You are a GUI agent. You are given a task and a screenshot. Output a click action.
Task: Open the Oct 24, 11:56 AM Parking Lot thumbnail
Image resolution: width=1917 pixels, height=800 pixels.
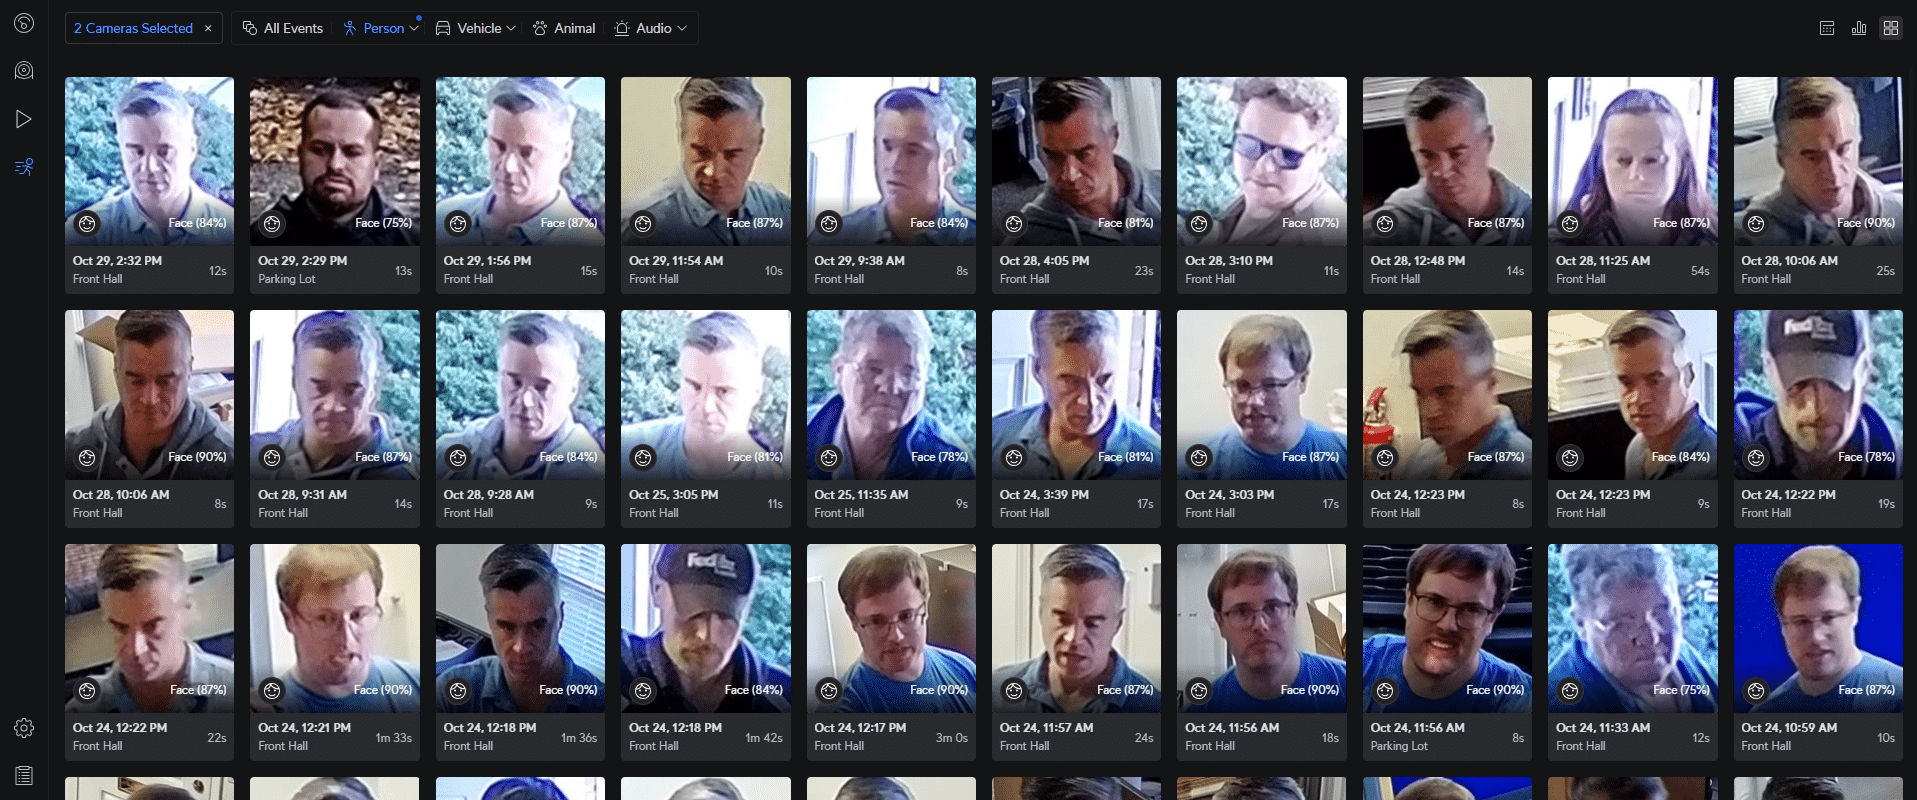click(1447, 627)
